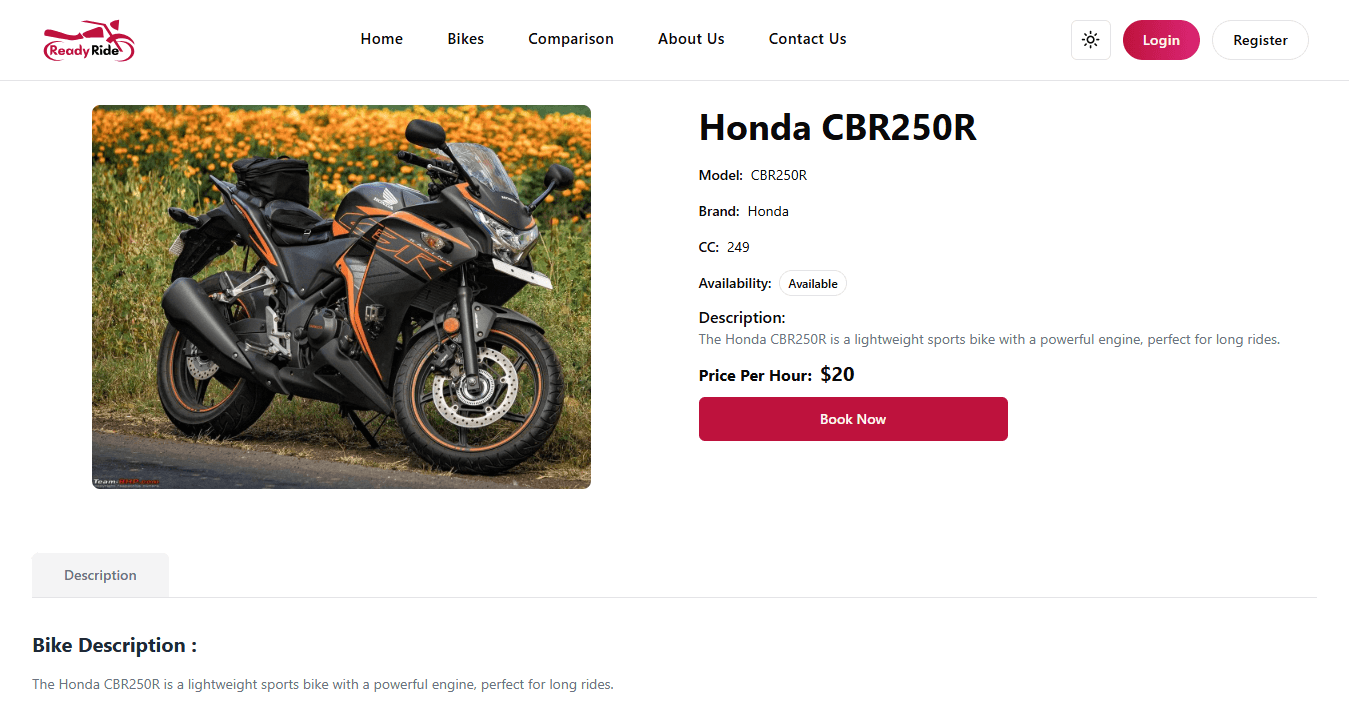
Task: Select Contact Us in the navigation
Action: click(807, 39)
